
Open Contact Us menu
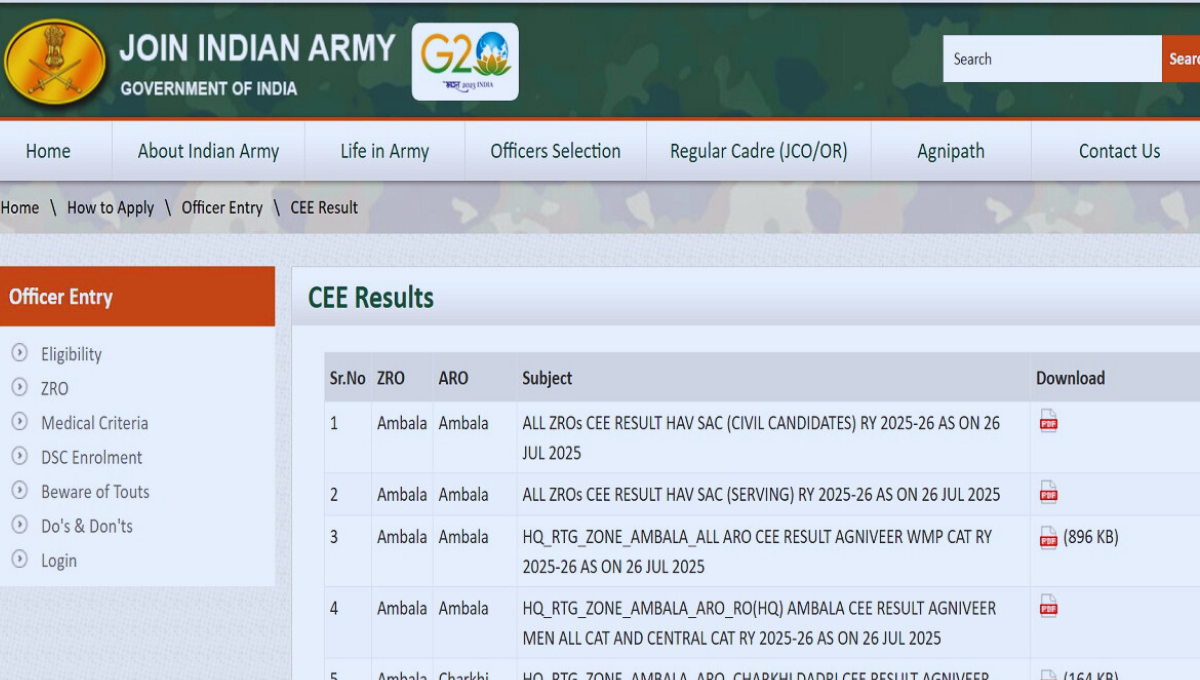[x=1119, y=151]
